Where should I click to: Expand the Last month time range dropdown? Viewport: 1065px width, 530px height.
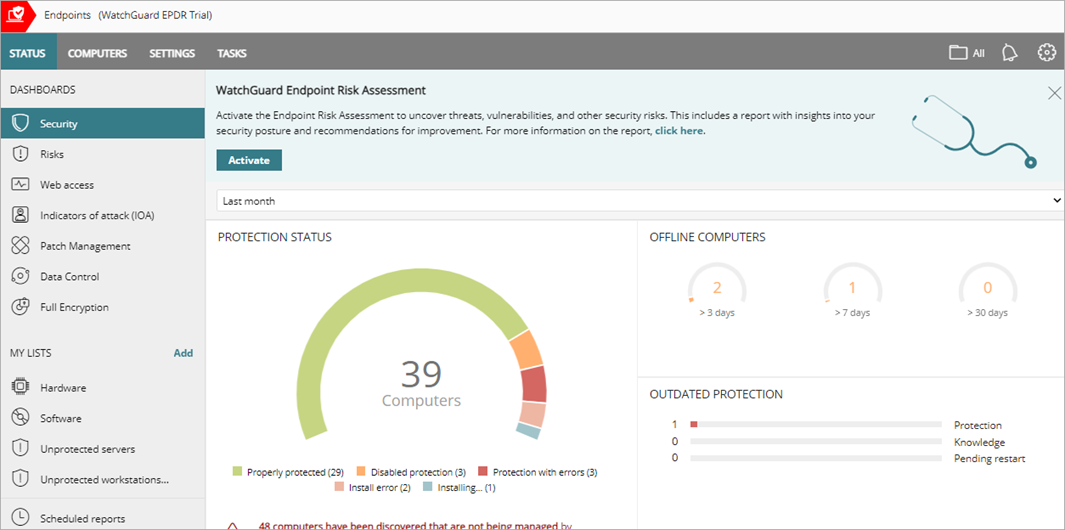tap(639, 201)
